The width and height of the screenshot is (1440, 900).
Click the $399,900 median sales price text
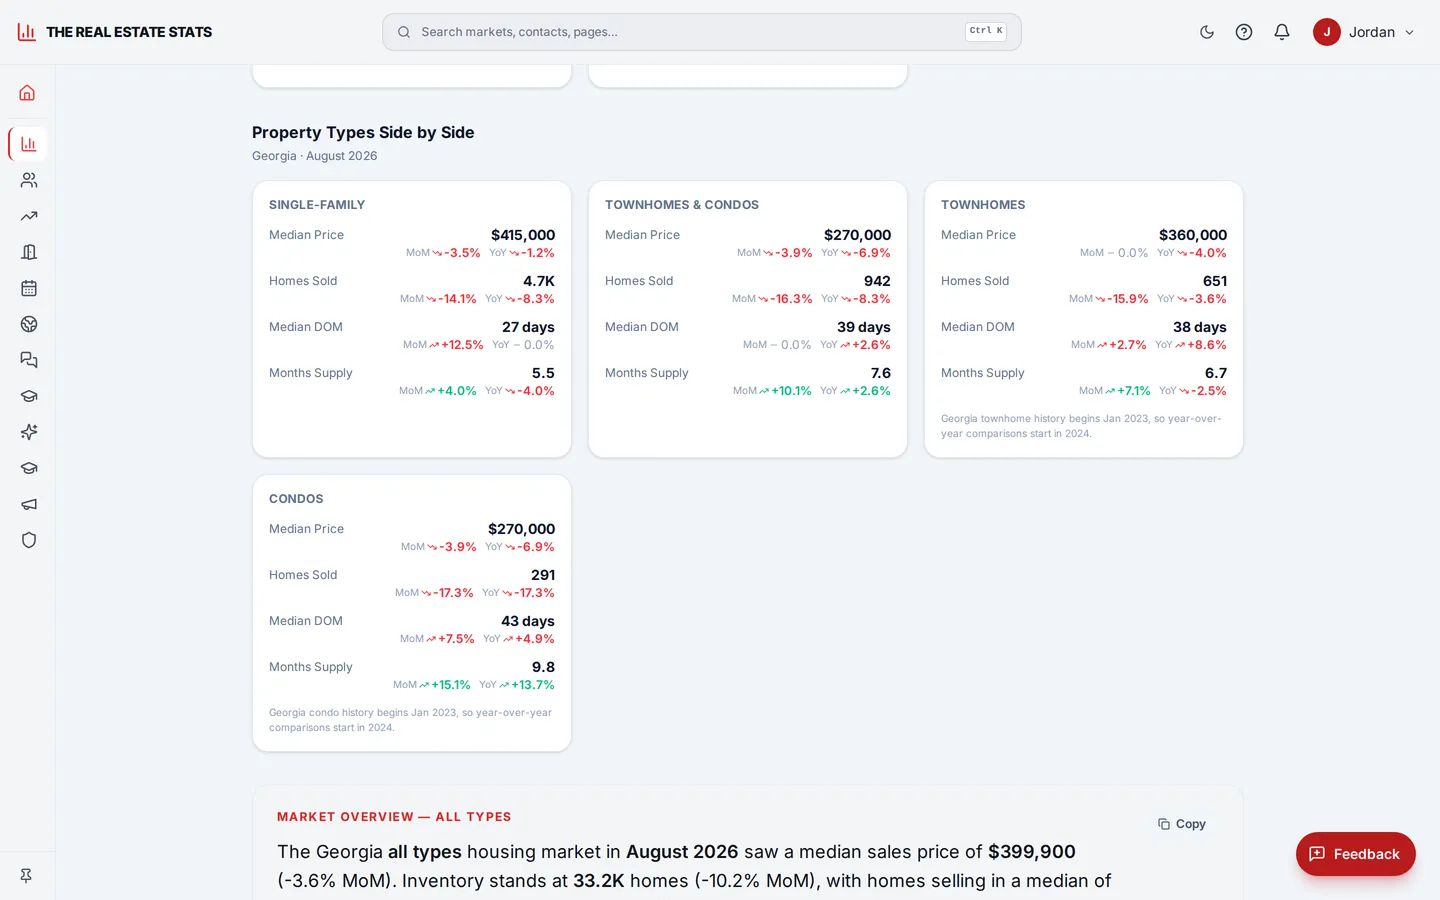point(1032,852)
